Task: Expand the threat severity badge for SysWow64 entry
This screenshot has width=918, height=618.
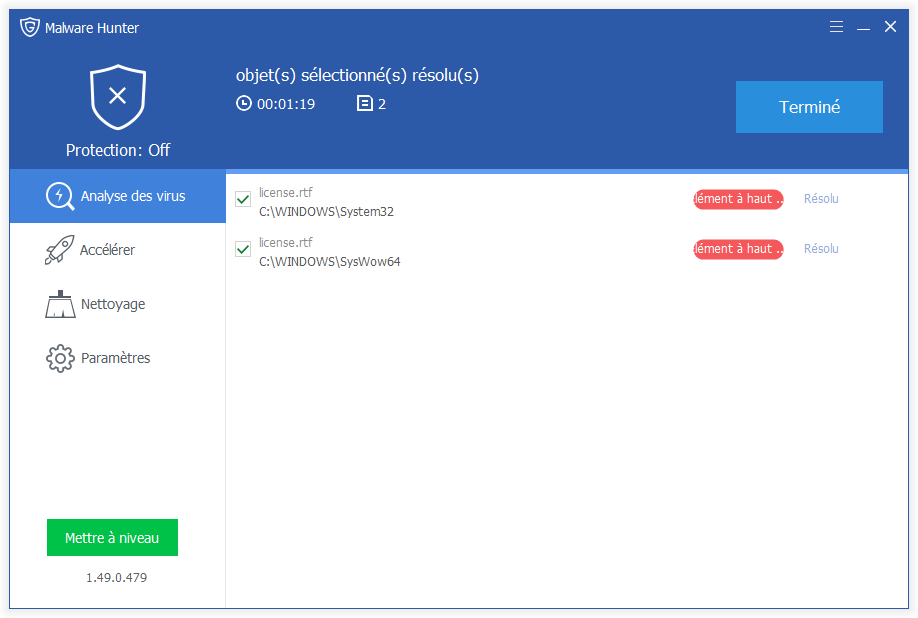Action: click(x=737, y=249)
